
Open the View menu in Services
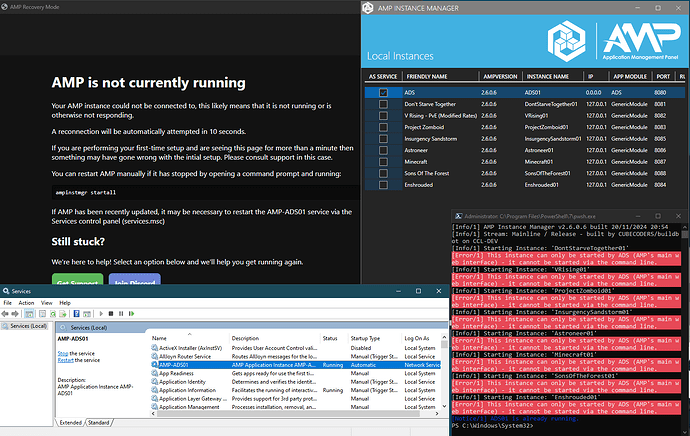(x=47, y=303)
